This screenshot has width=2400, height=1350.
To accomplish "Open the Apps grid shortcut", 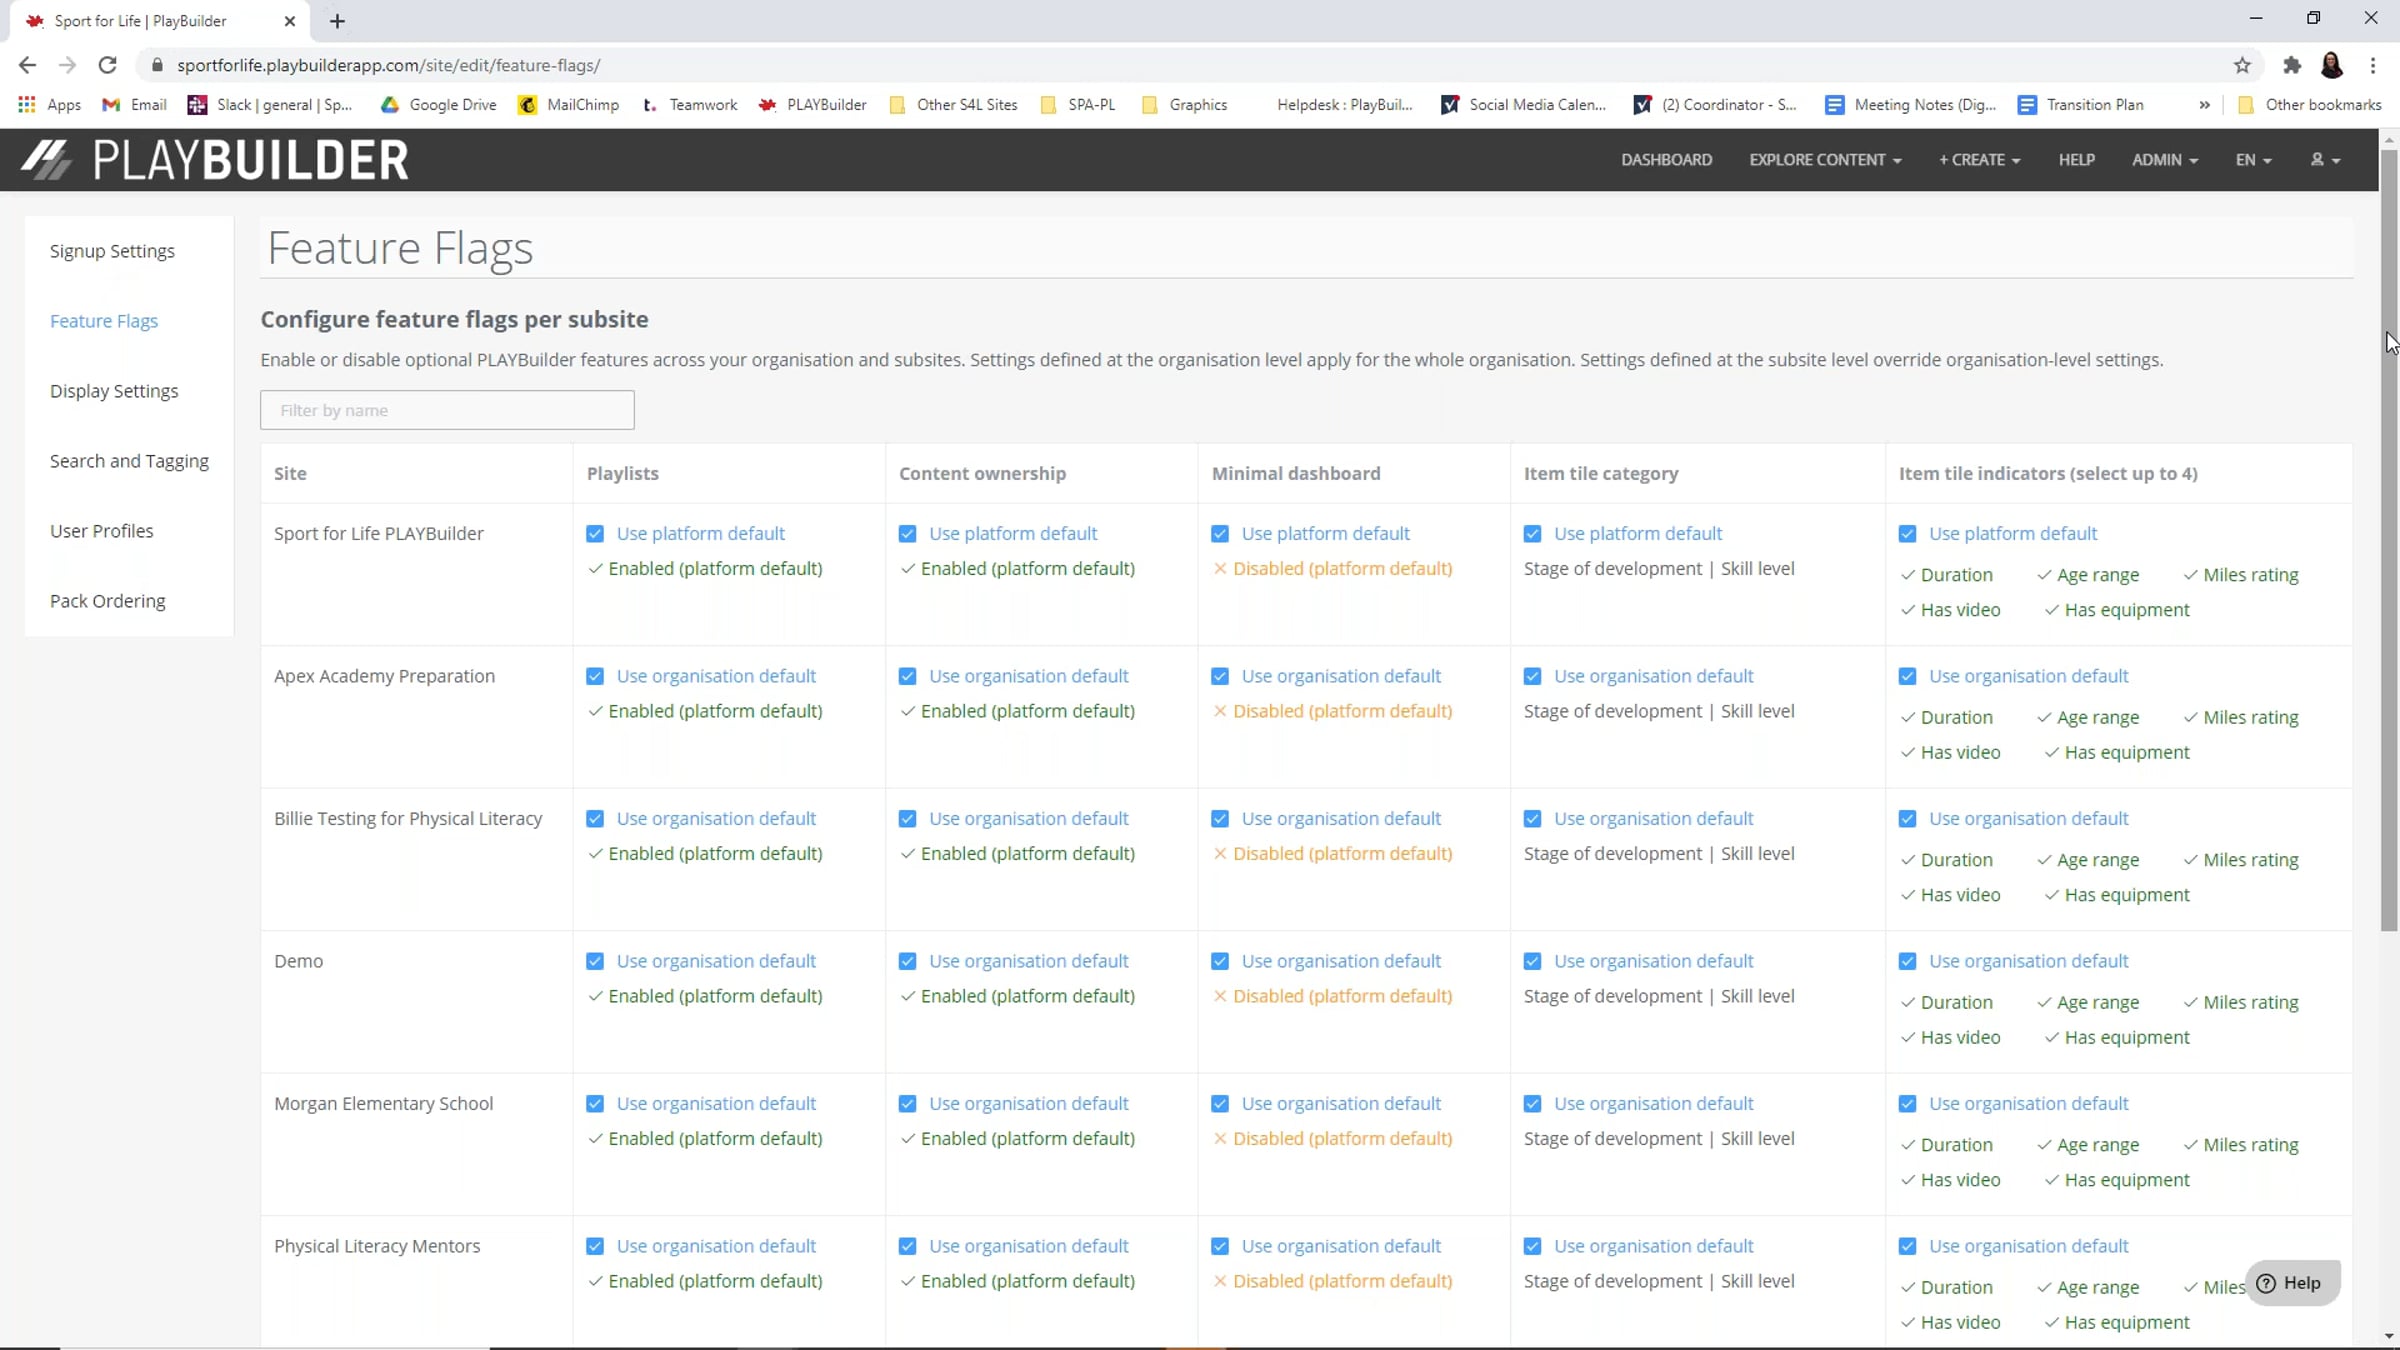I will pyautogui.click(x=49, y=104).
